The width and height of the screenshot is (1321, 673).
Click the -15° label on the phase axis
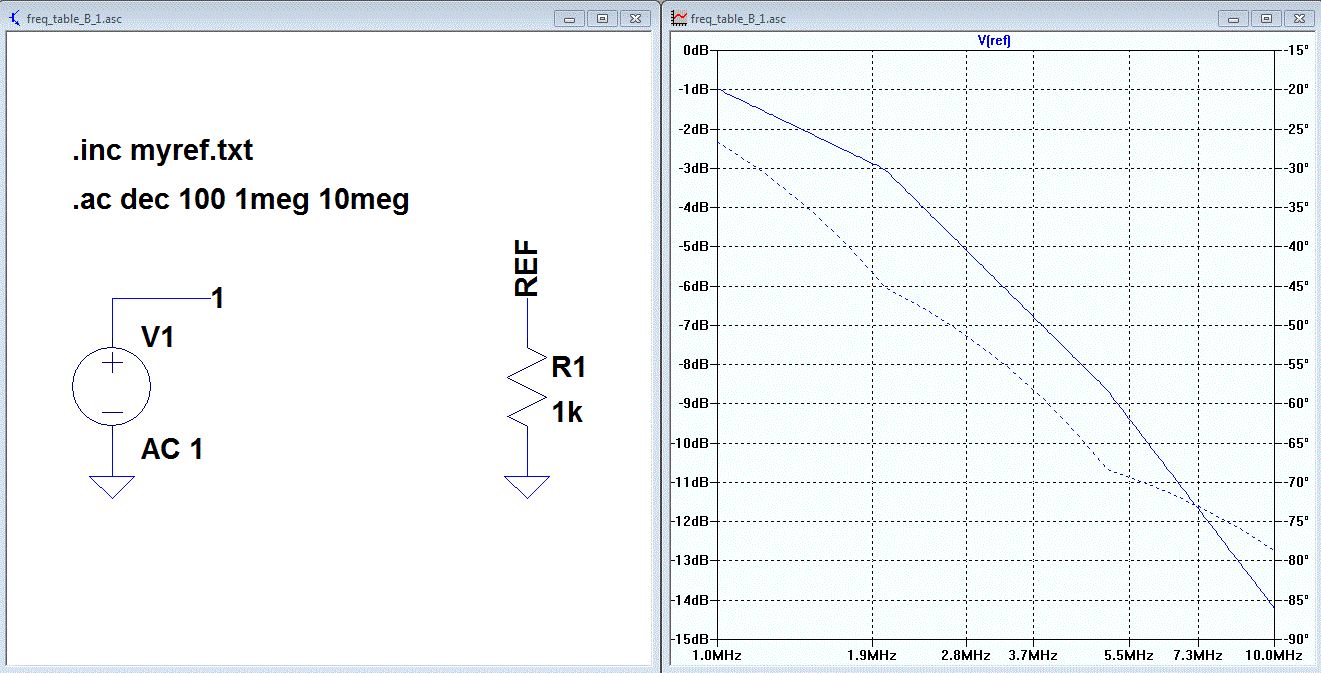pyautogui.click(x=1296, y=50)
